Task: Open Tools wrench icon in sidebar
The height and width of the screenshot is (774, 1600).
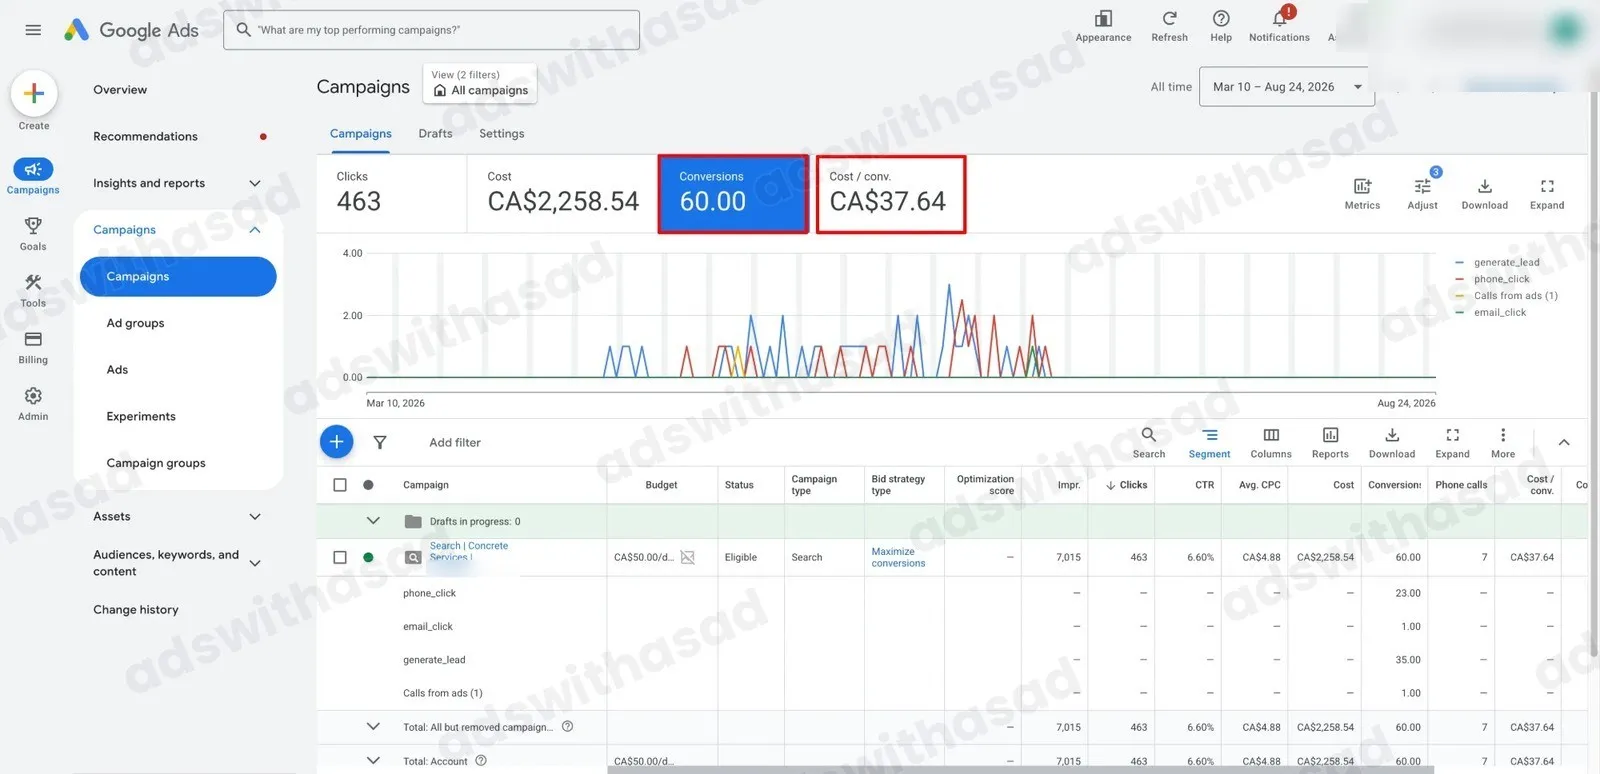Action: click(33, 283)
